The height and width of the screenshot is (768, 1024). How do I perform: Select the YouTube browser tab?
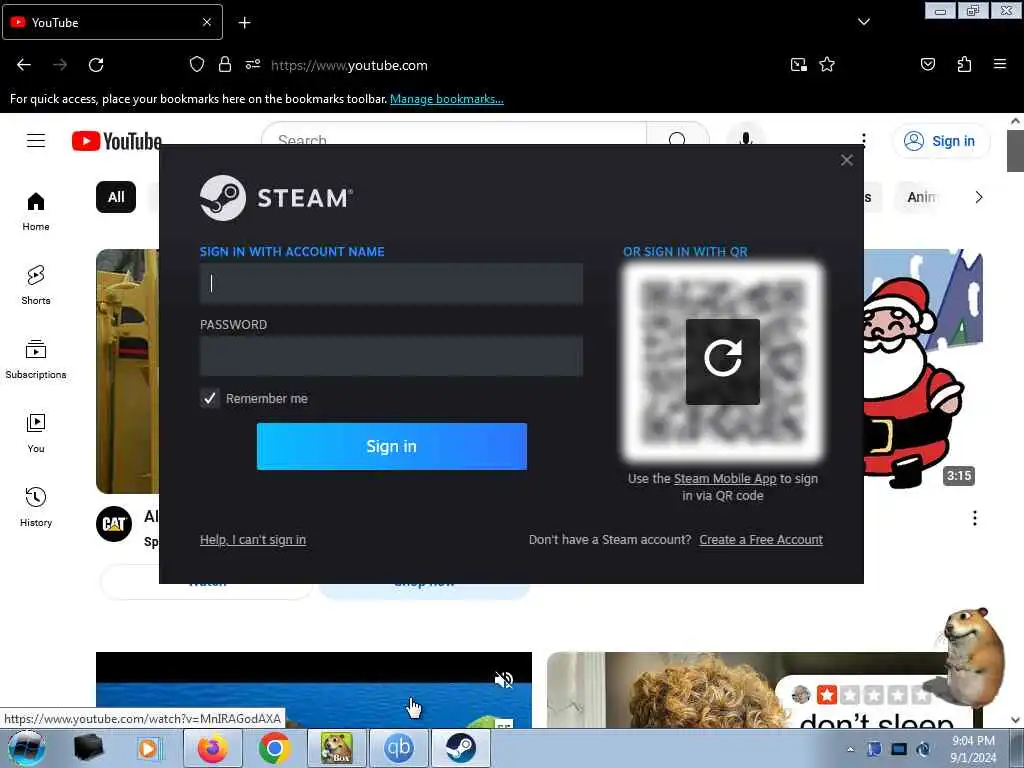coord(112,22)
